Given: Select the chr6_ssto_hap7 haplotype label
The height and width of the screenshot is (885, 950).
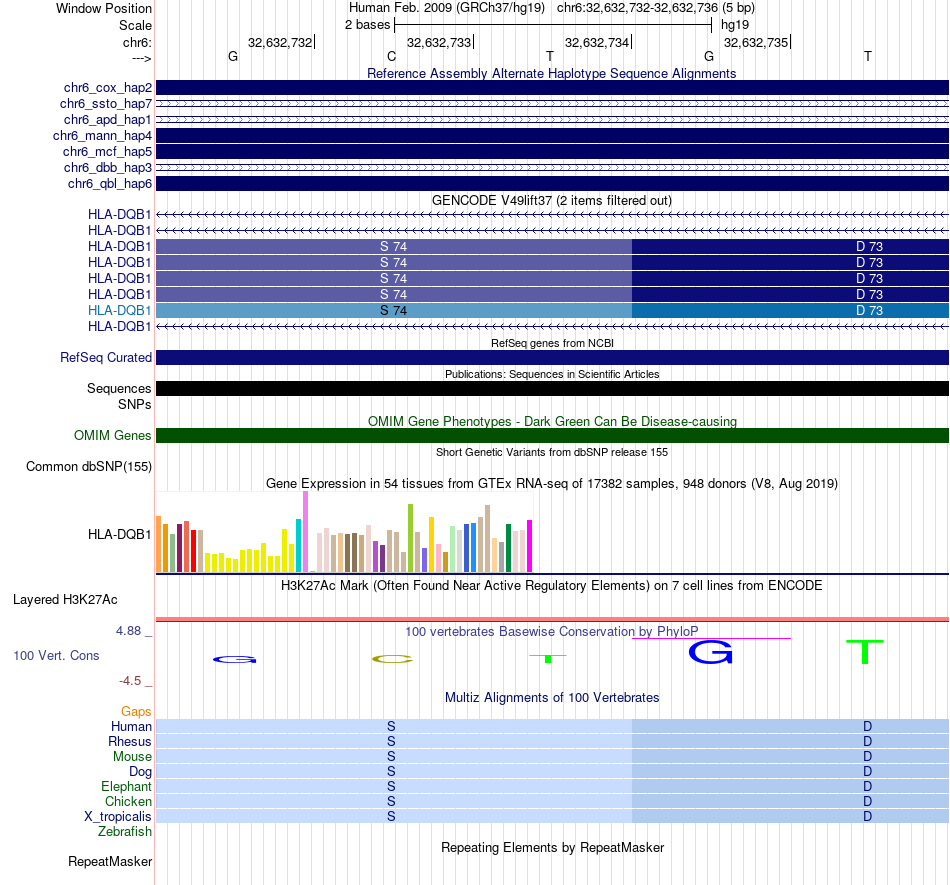Looking at the screenshot, I should [105, 104].
